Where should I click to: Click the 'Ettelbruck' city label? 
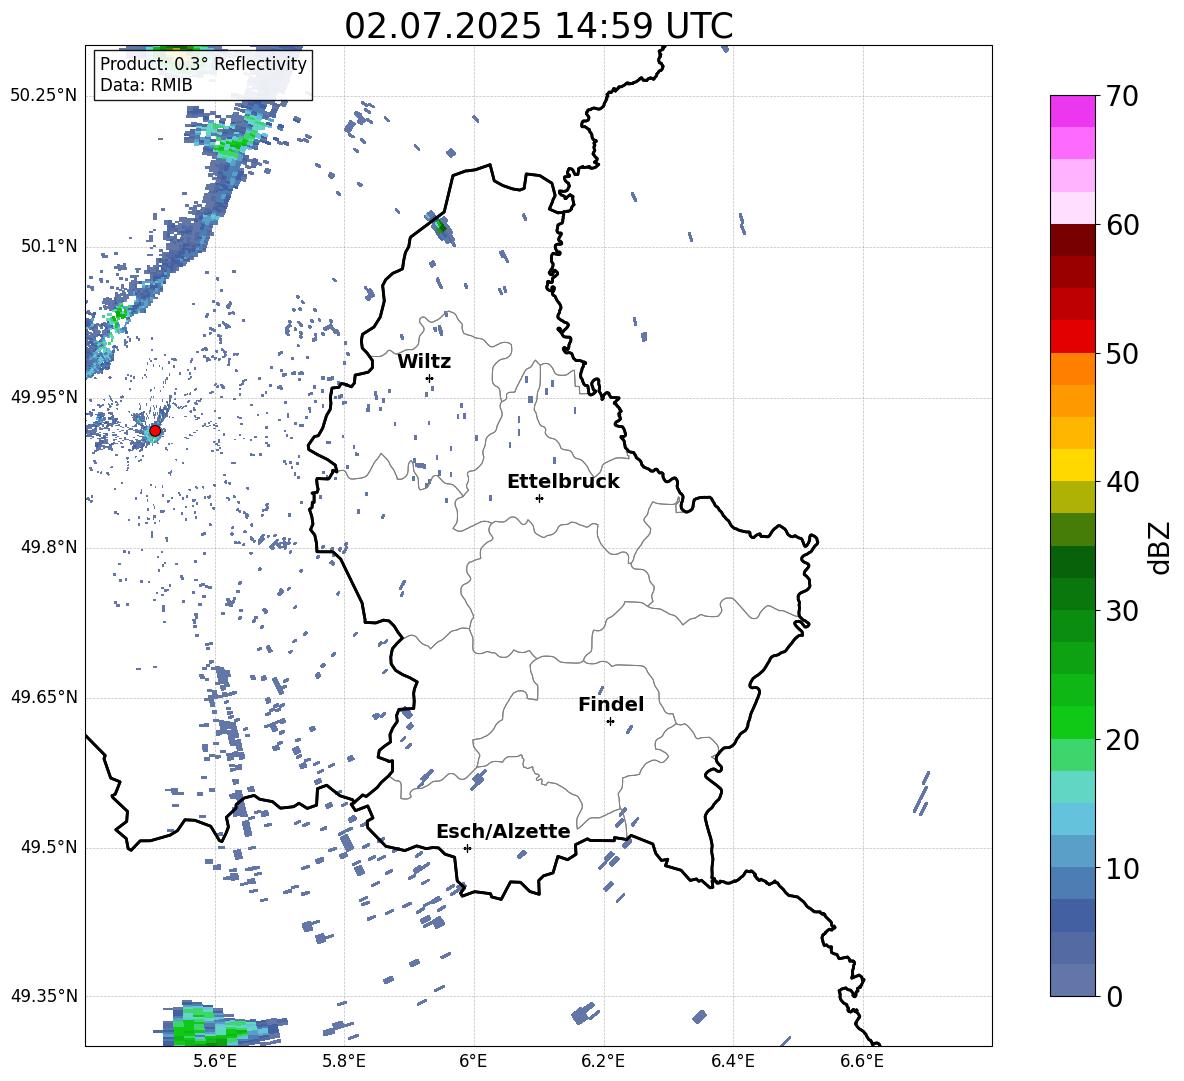pyautogui.click(x=563, y=482)
